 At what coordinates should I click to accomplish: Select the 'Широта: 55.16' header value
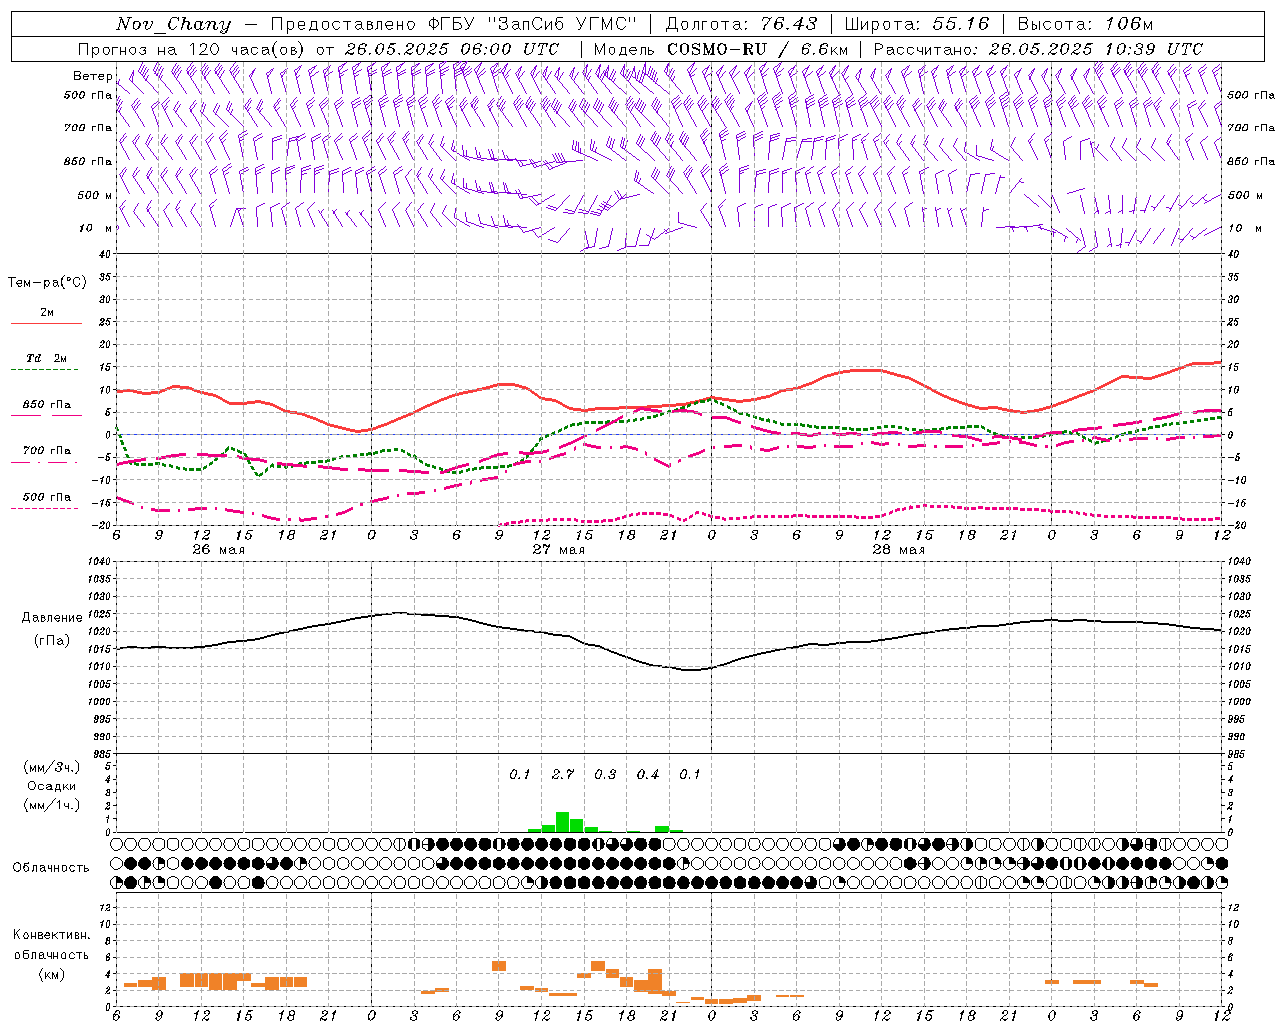point(917,24)
